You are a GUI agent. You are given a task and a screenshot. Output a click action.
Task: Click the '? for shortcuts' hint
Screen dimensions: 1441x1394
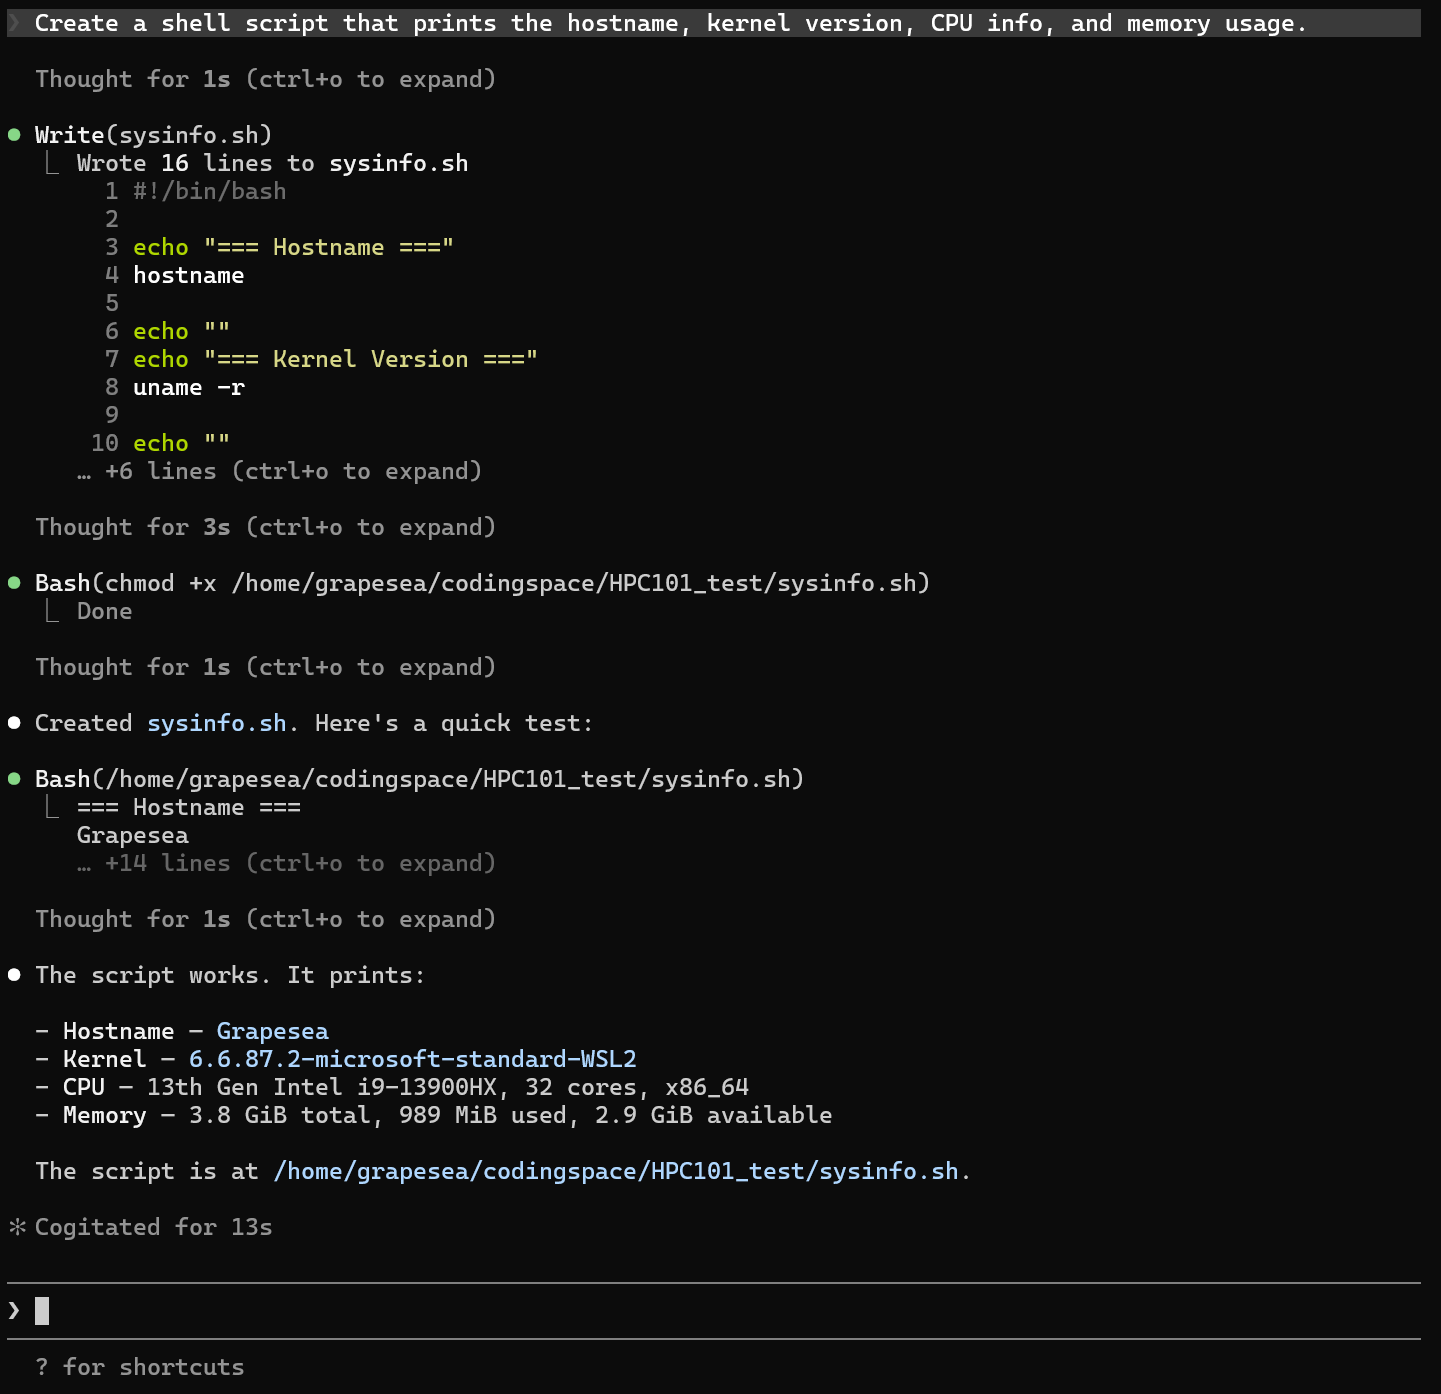click(x=140, y=1367)
